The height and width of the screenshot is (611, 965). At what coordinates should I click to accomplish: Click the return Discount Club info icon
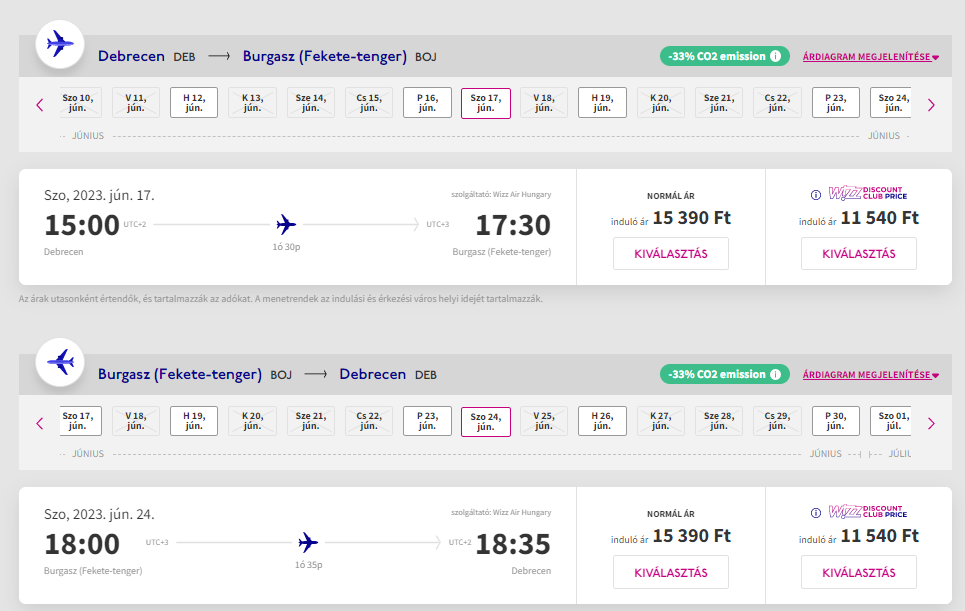816,512
